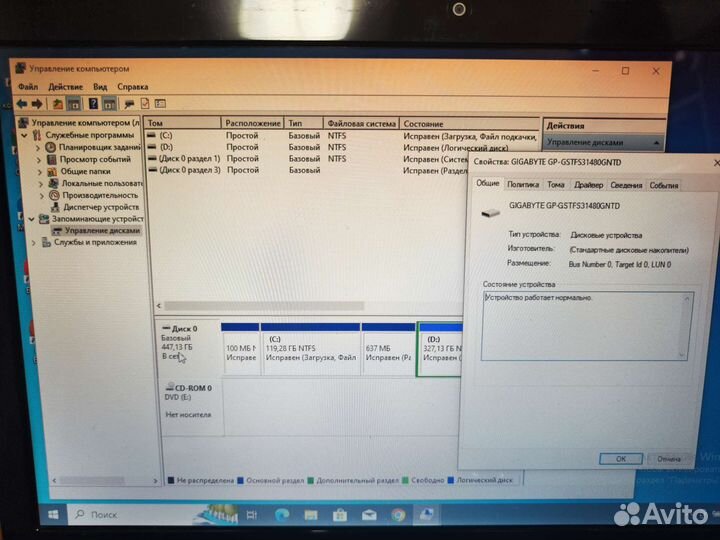Open the Файл menu
The image size is (720, 540).
coord(28,86)
